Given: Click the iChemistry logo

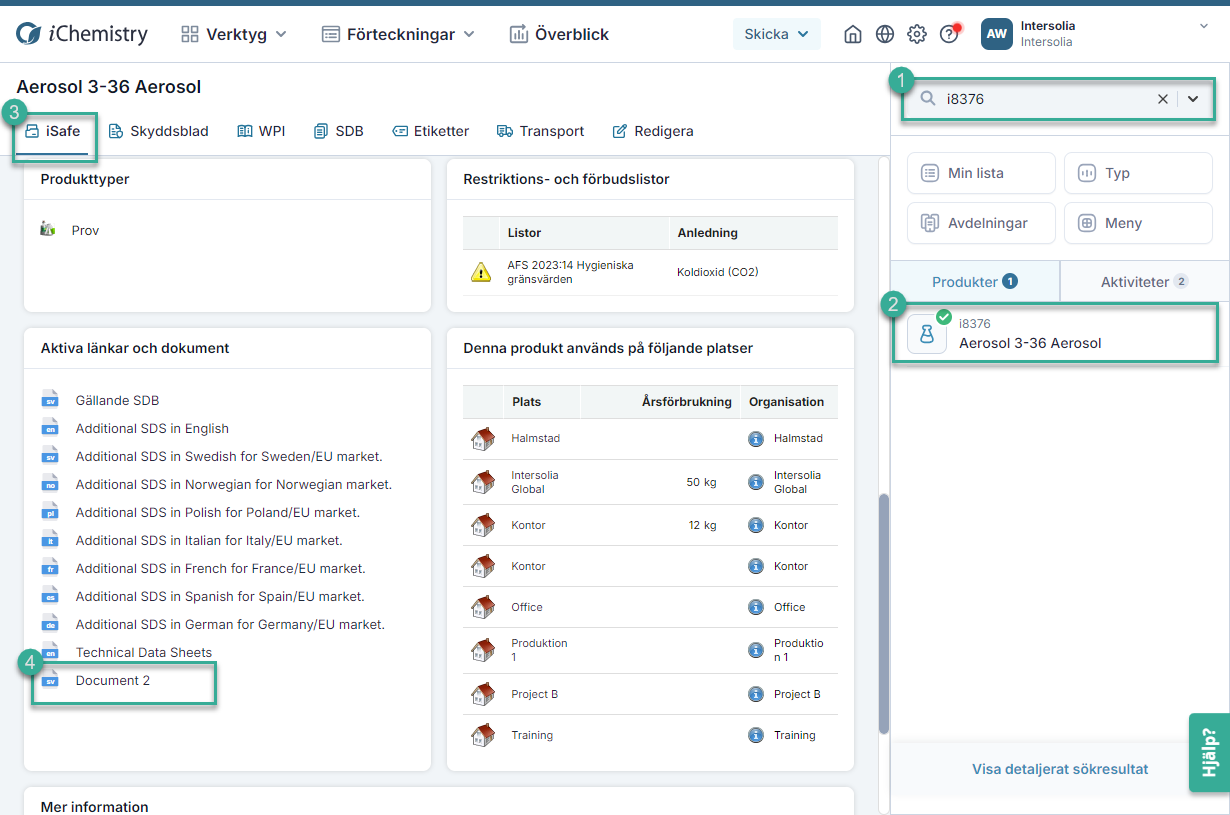Looking at the screenshot, I should (x=82, y=34).
